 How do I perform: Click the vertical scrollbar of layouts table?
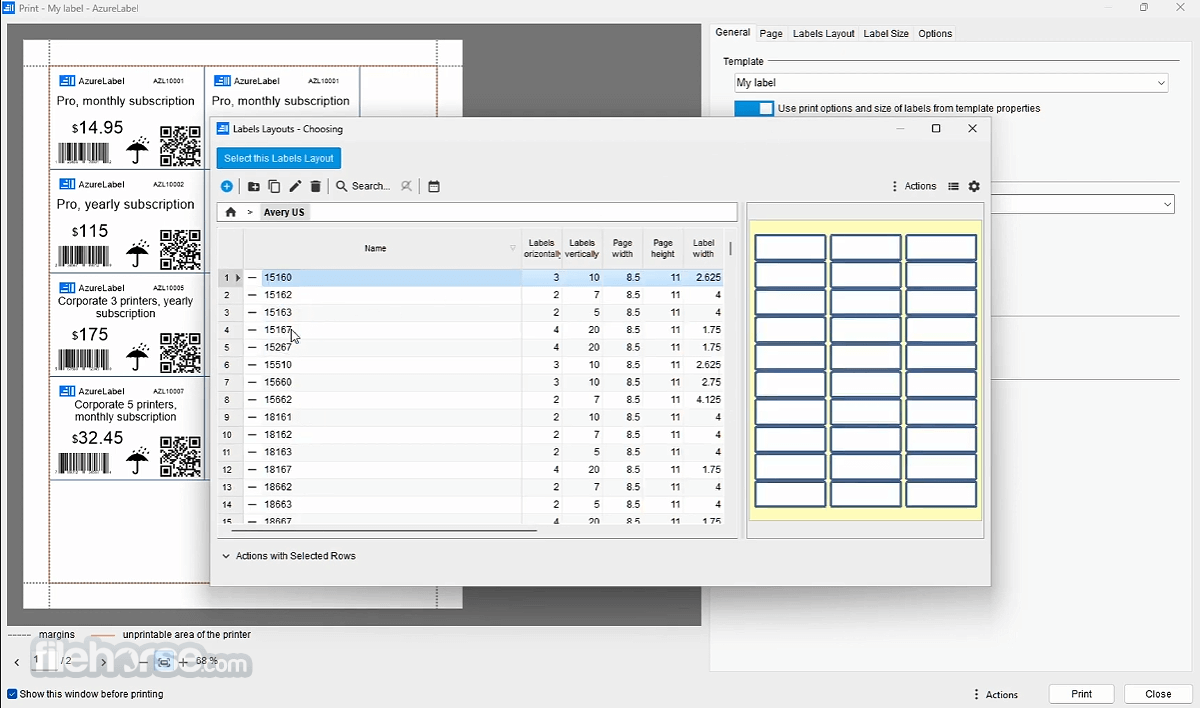[730, 248]
